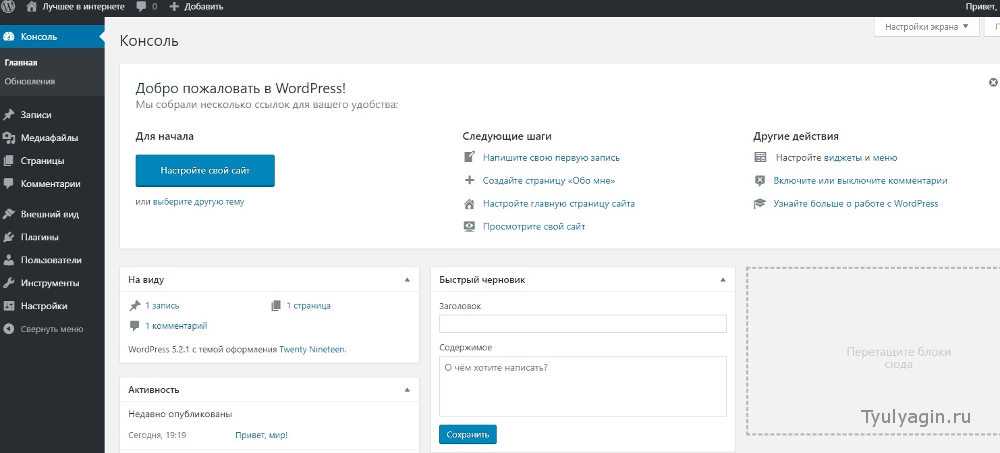Open «Инструменты» wrench menu in sidebar

(x=50, y=283)
